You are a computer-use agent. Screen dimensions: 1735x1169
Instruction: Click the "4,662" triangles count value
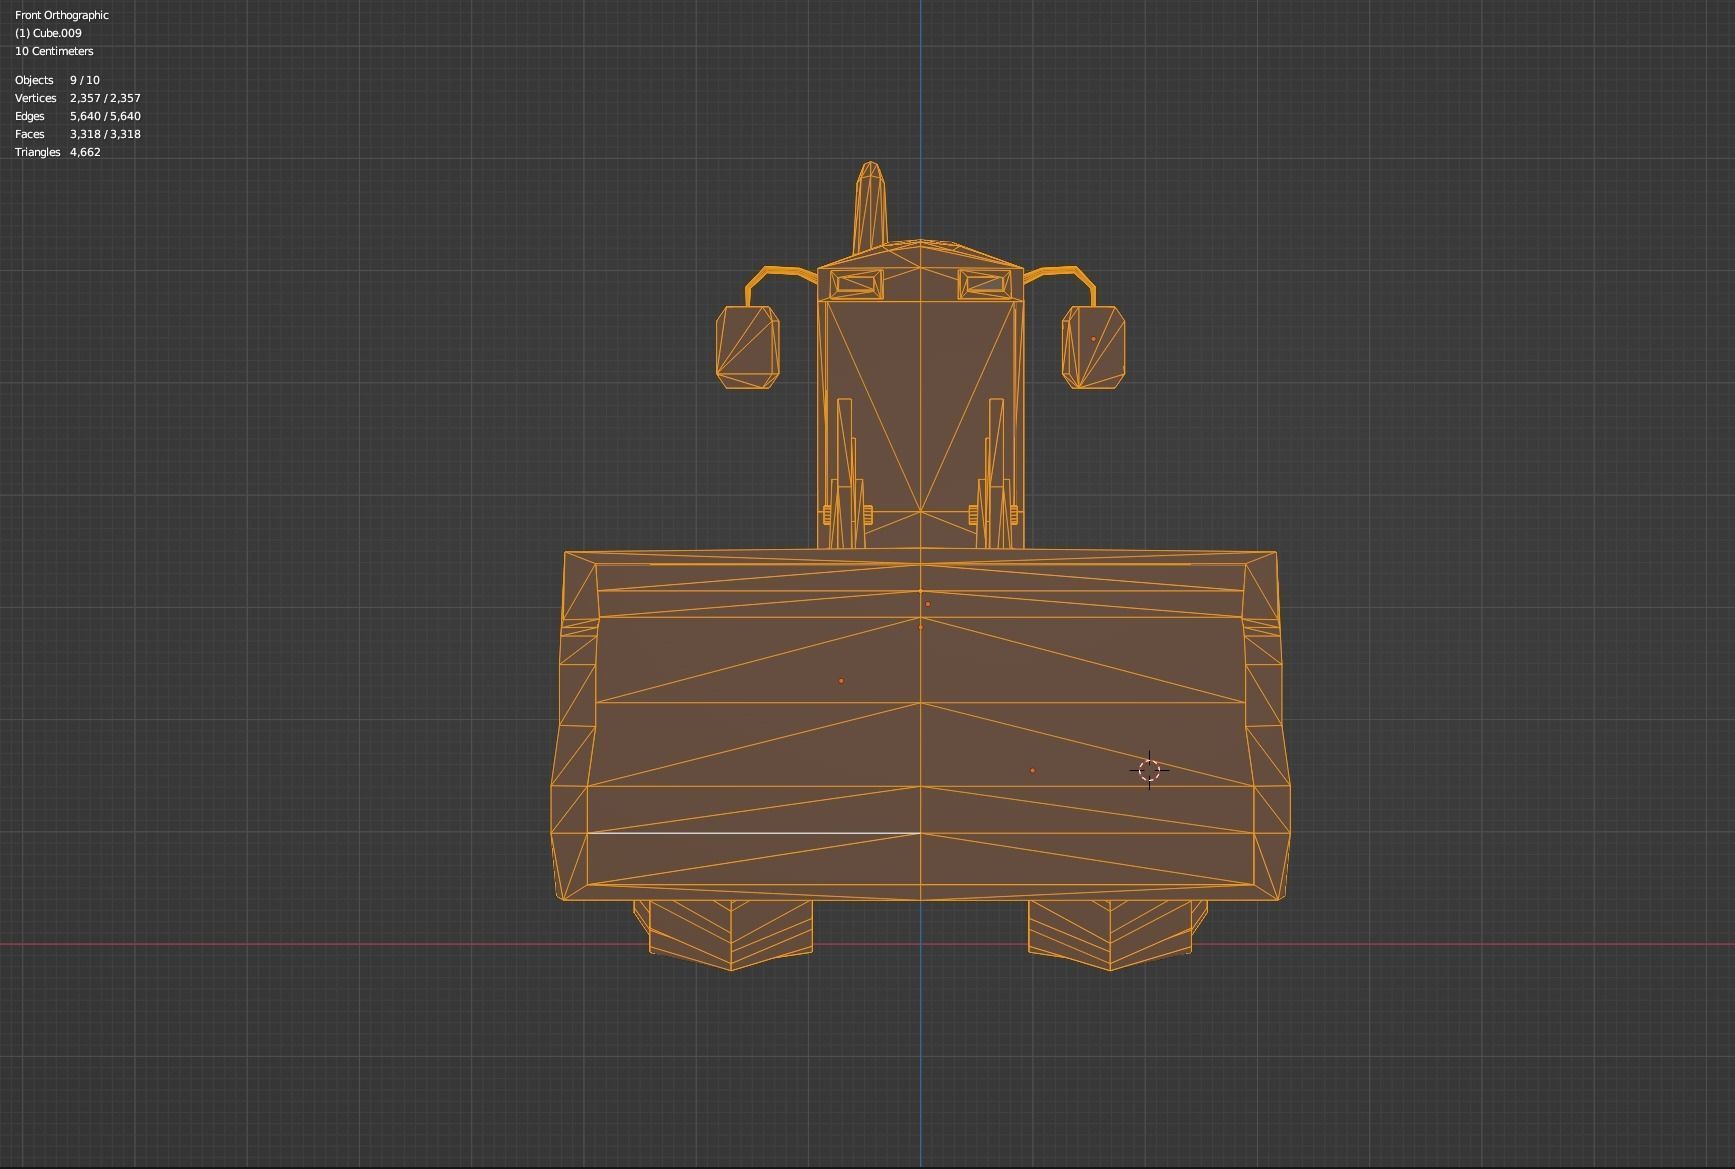click(x=85, y=152)
